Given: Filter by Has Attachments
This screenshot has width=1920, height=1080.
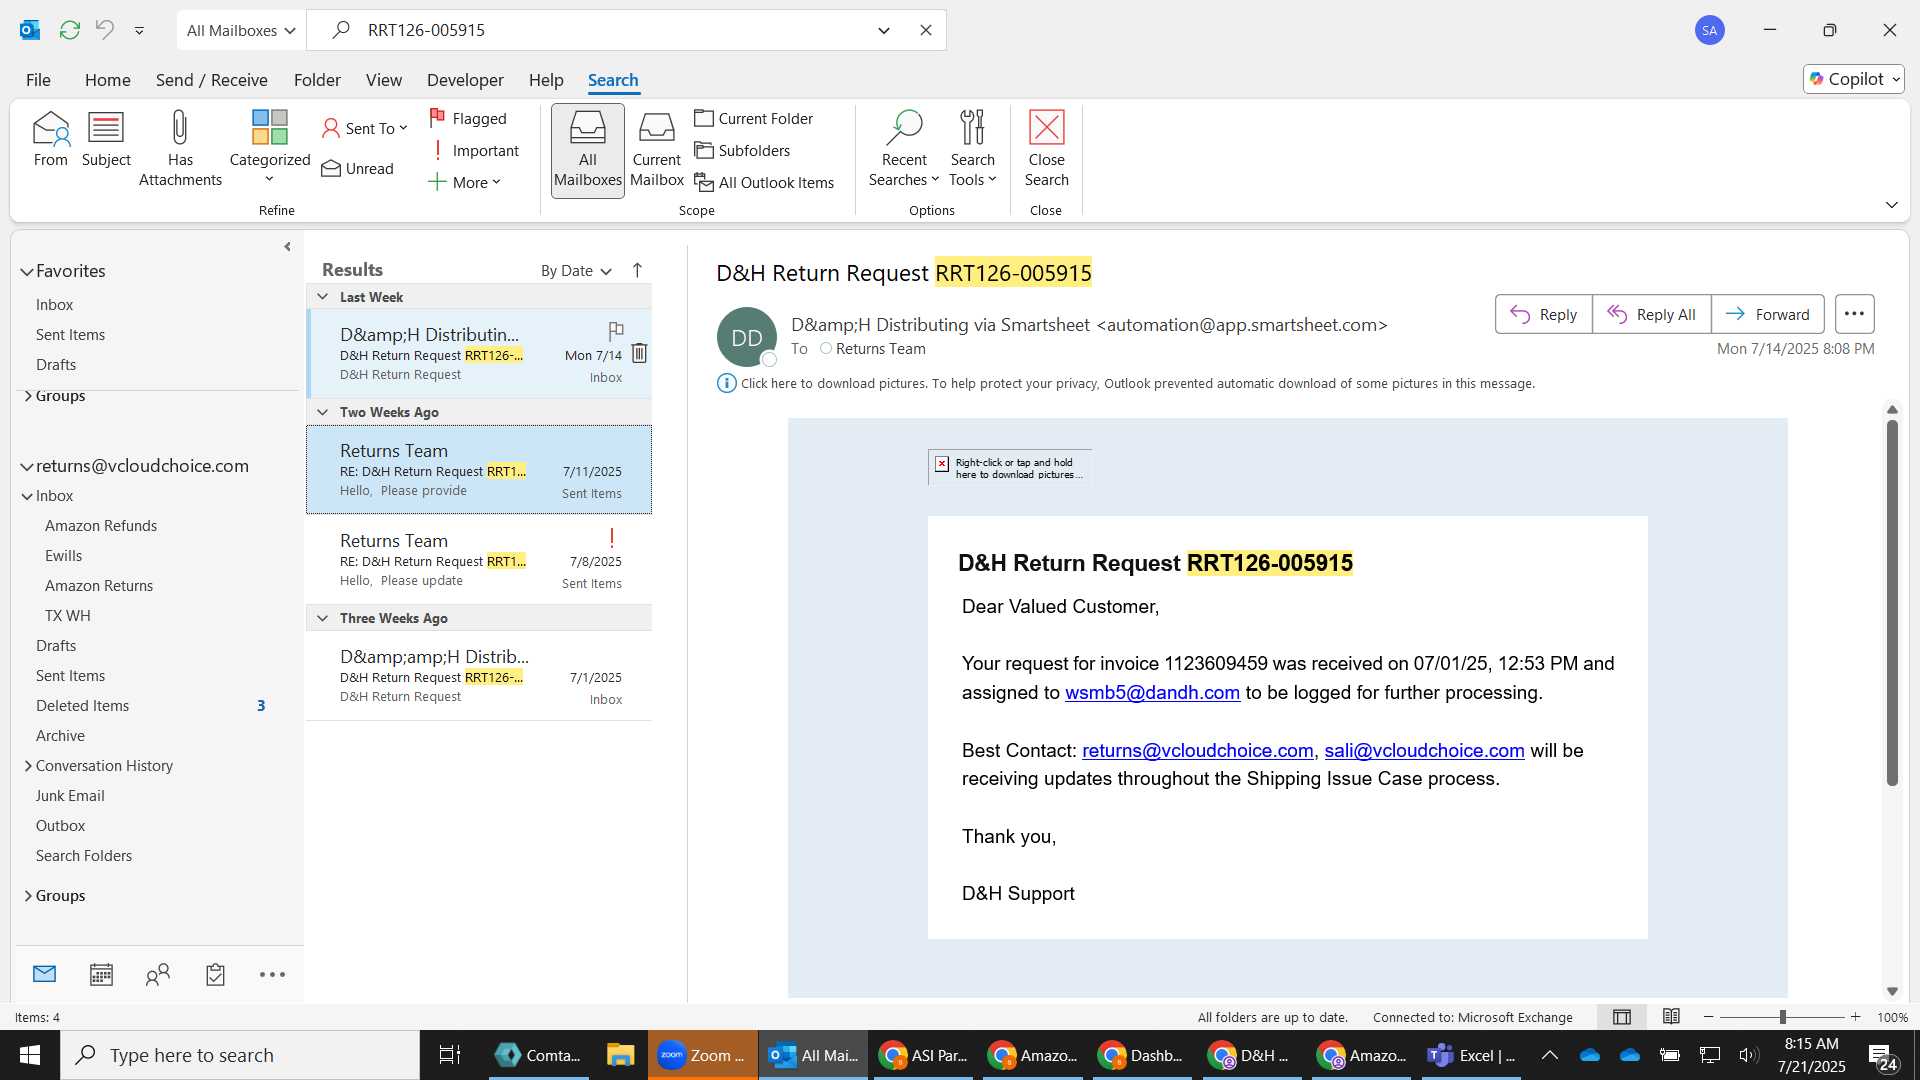Looking at the screenshot, I should (180, 148).
